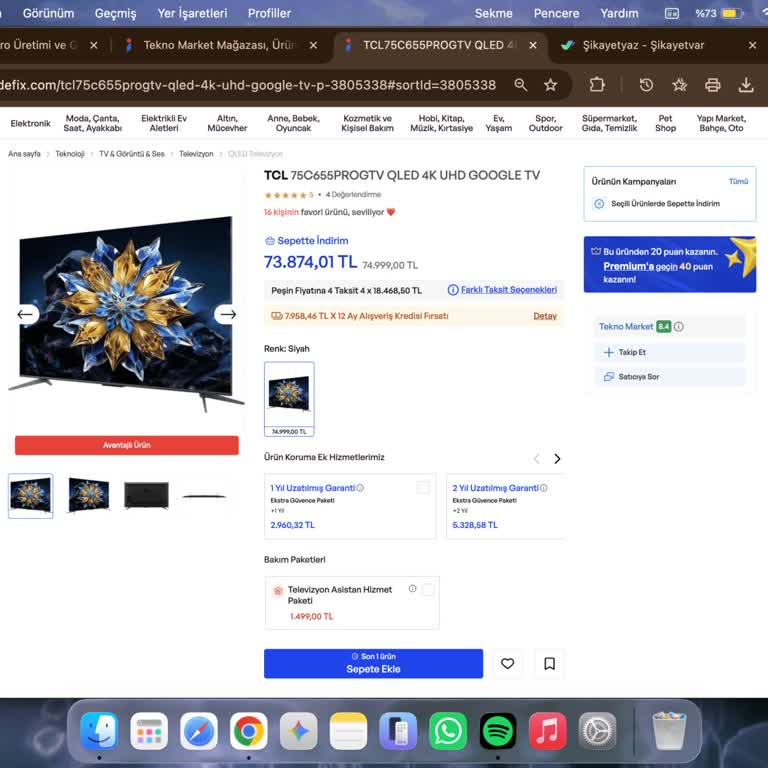This screenshot has height=768, width=768.
Task: Select the second angled TV thumbnail
Action: click(89, 496)
